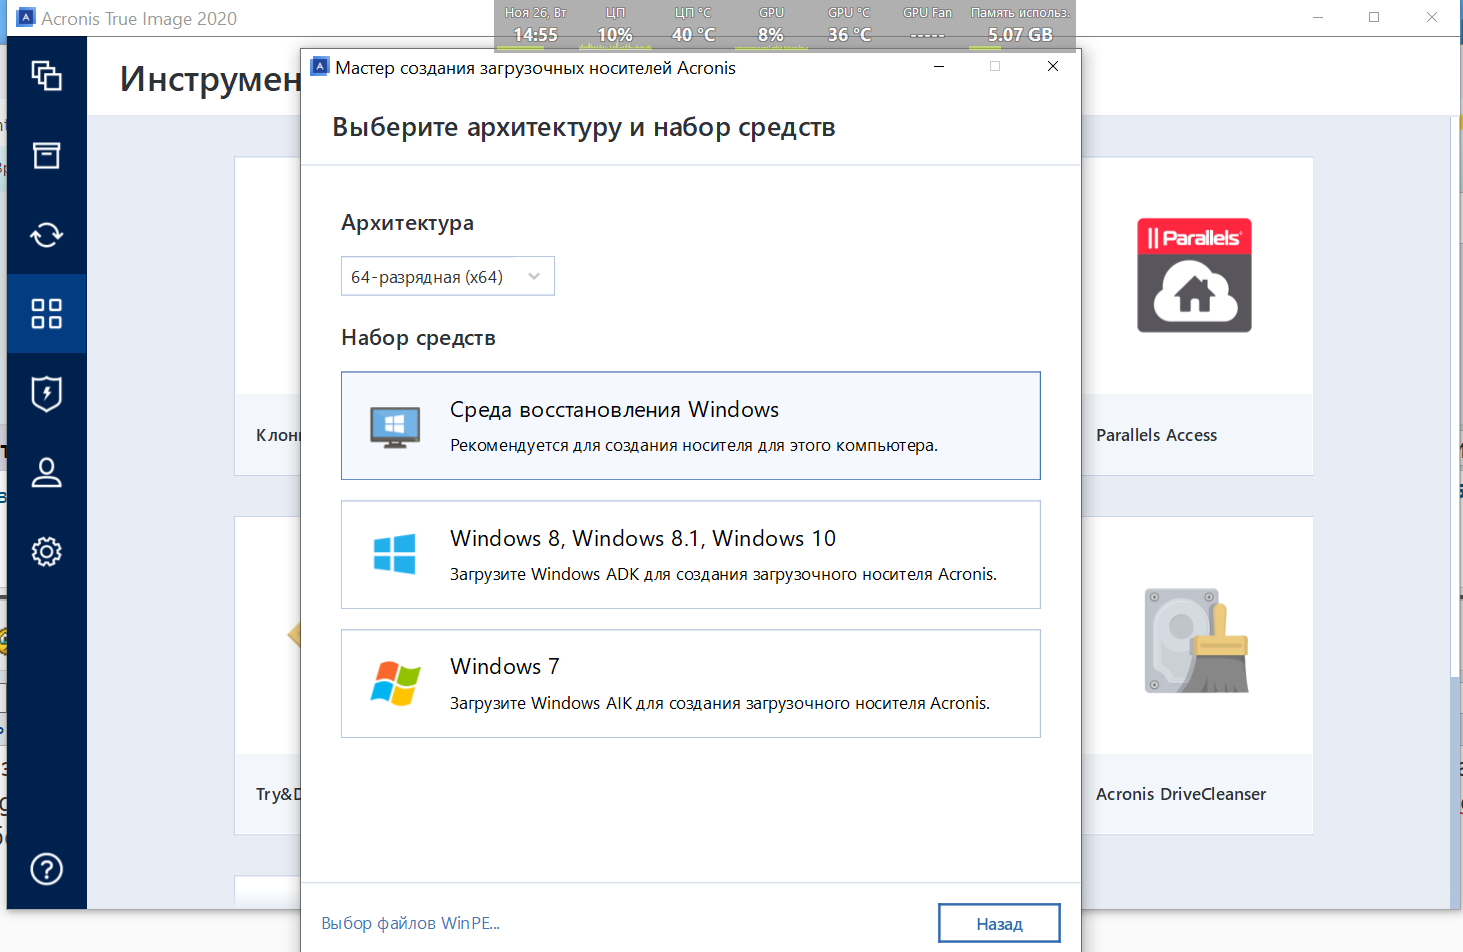Screen dimensions: 1463x952
Task: Select the Tools grid icon in sidebar
Action: [x=46, y=314]
